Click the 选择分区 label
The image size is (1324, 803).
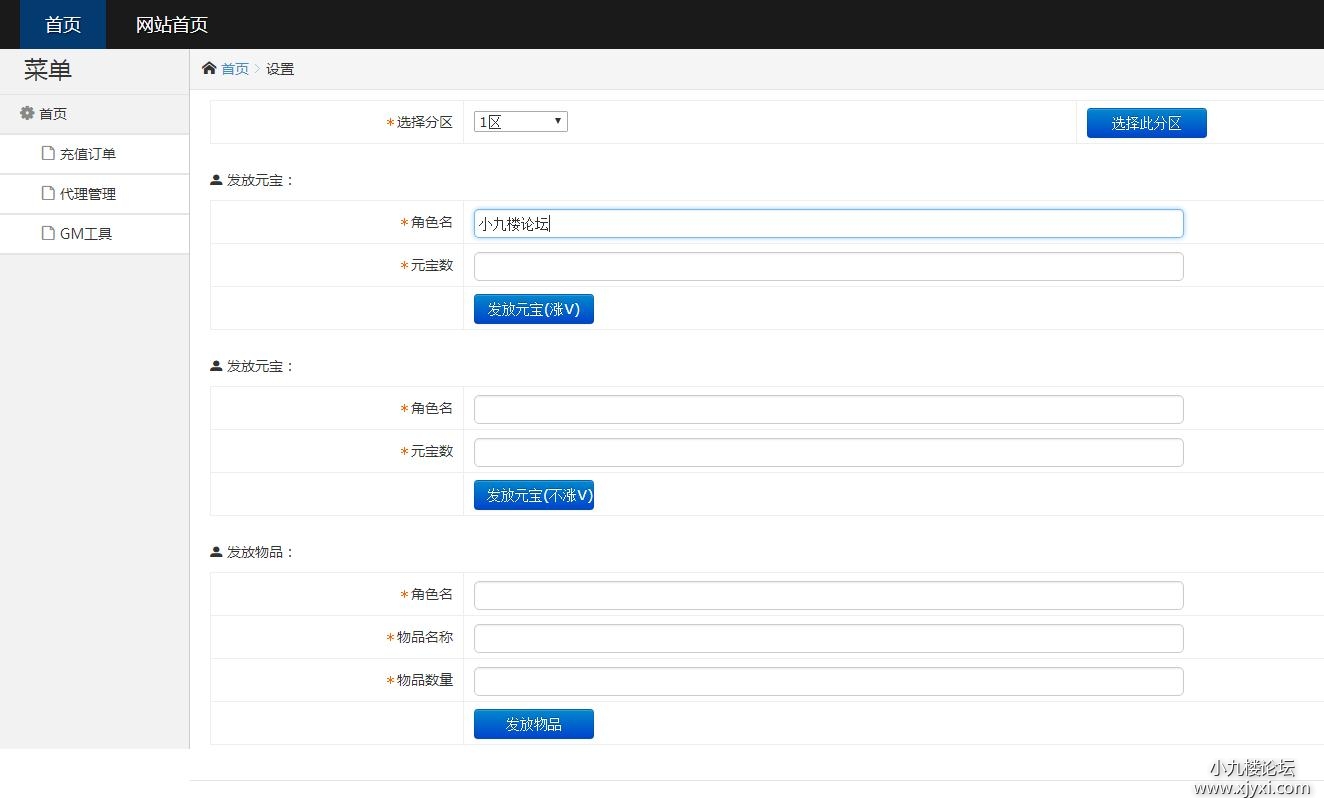pos(425,122)
